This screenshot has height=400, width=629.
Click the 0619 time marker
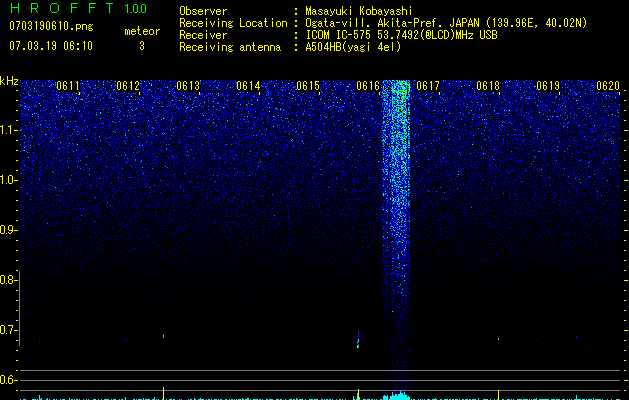click(x=548, y=86)
